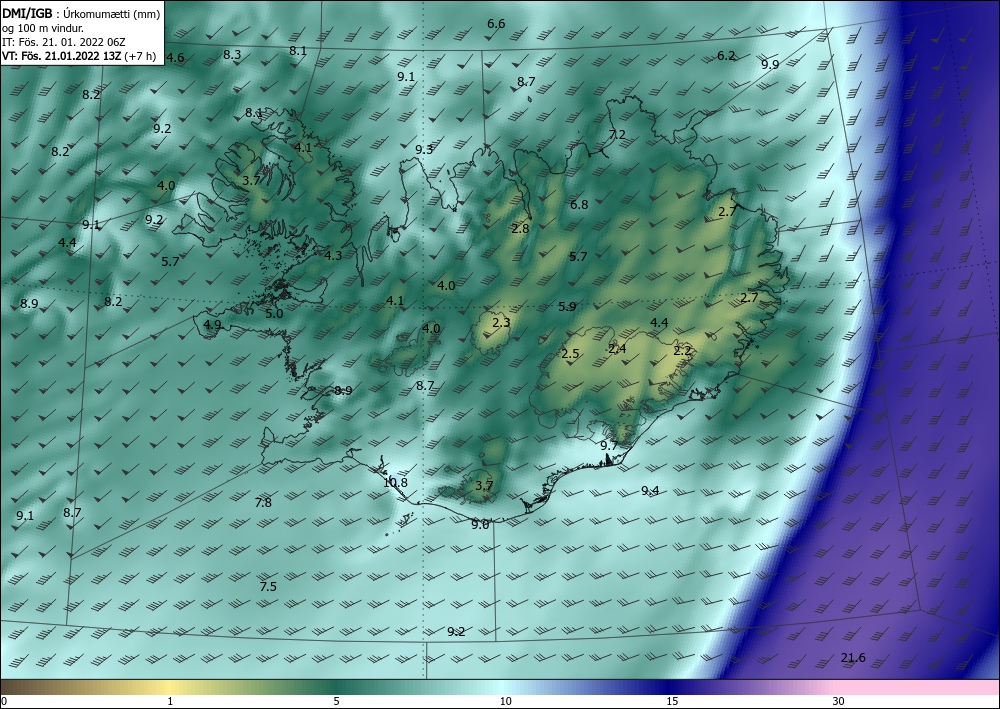1000x709 pixels.
Task: Click the 9.0 value on the south coast
Action: tap(480, 525)
